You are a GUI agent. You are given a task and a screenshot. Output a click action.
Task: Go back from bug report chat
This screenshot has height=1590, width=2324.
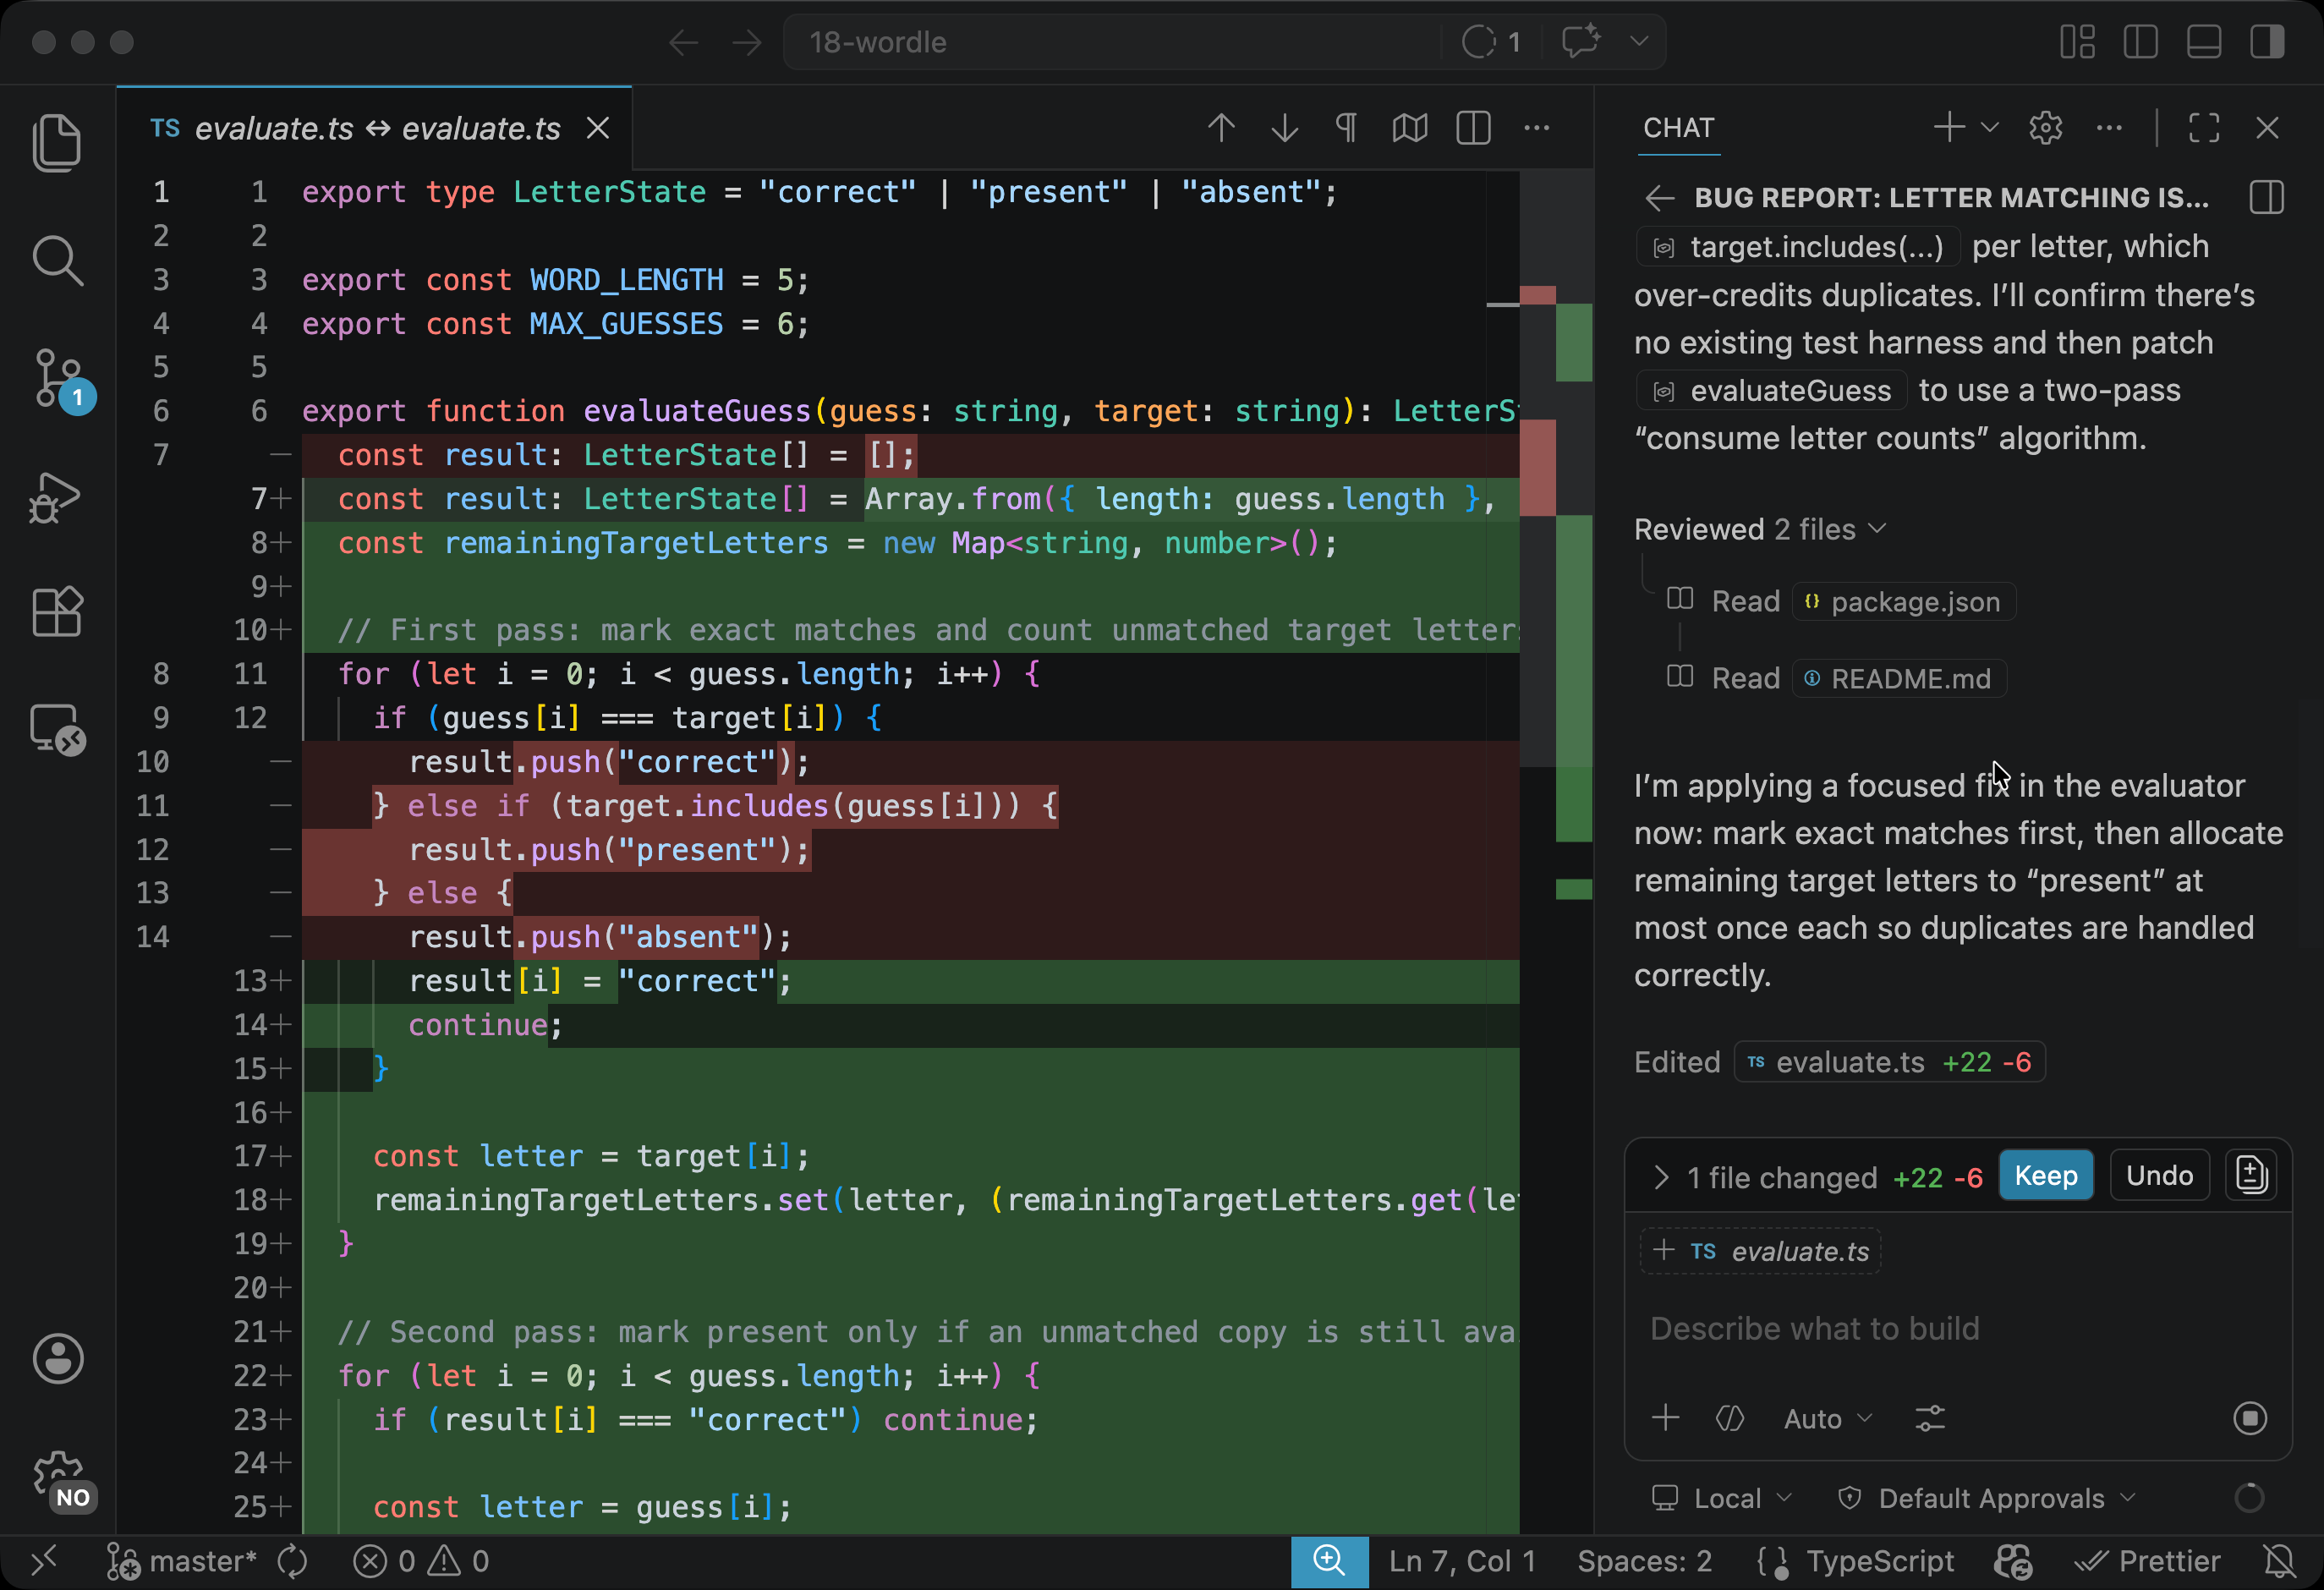click(1660, 198)
